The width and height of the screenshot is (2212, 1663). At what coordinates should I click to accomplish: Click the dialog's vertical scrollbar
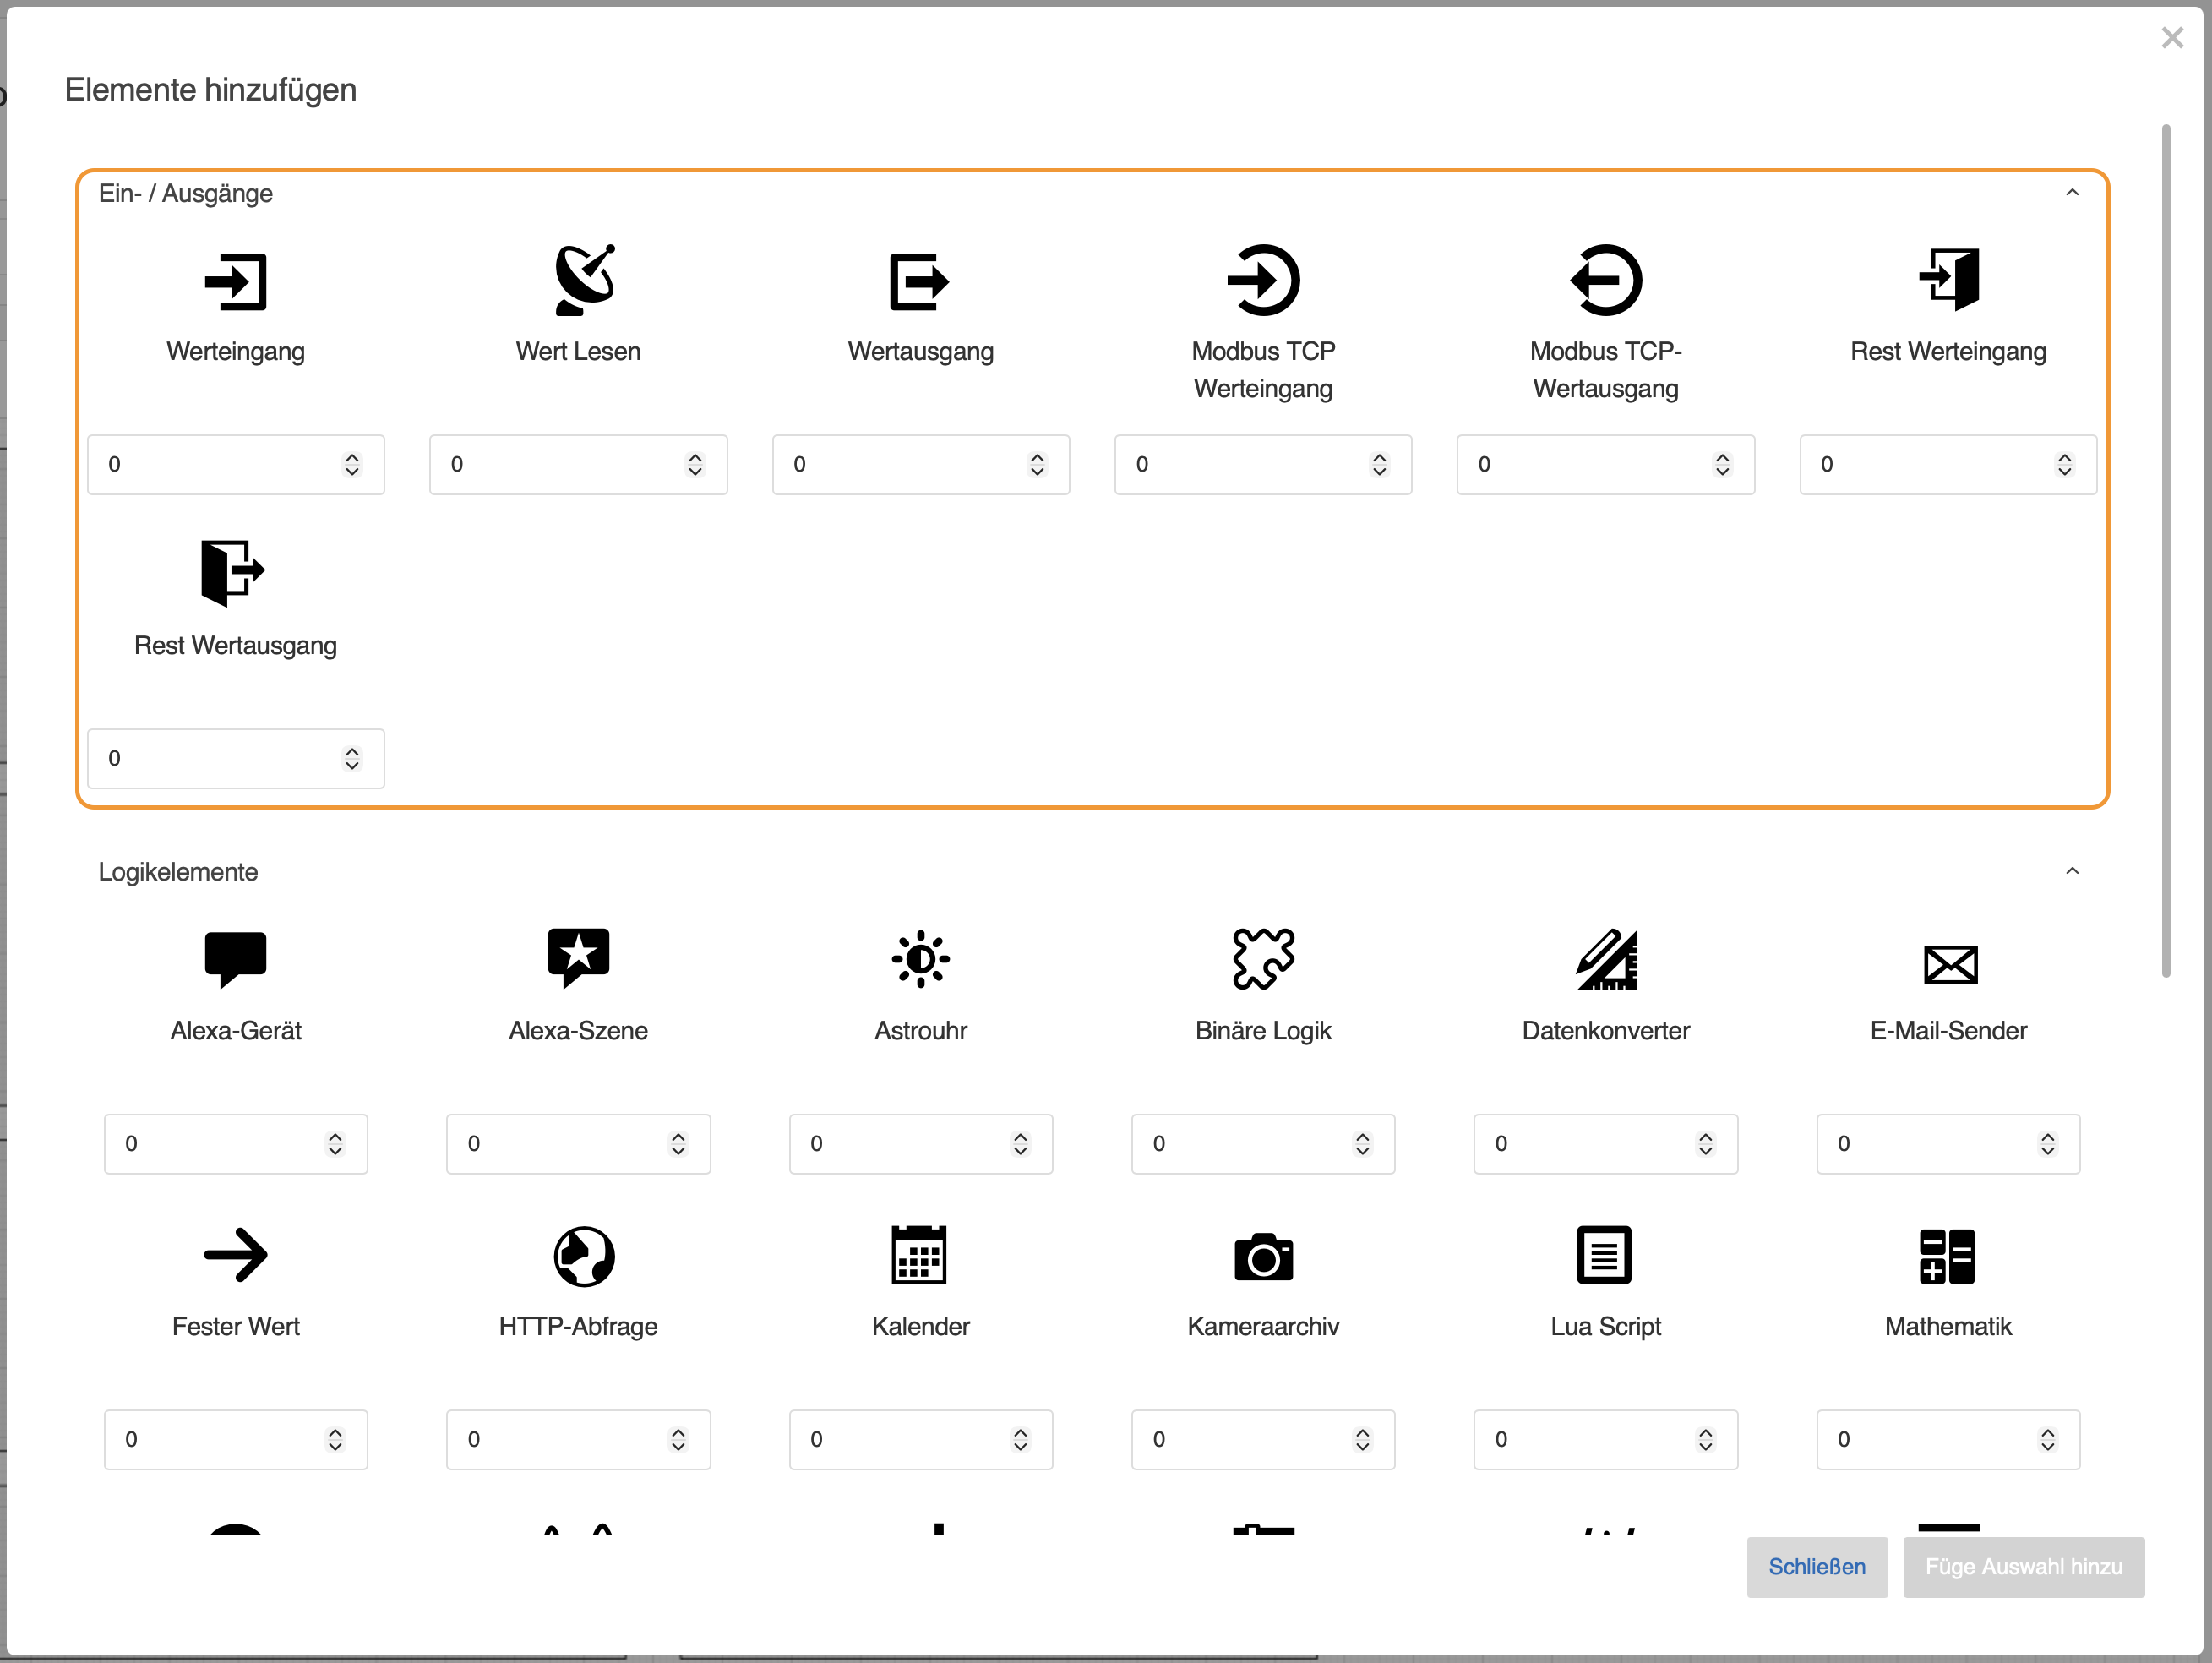coord(2166,550)
